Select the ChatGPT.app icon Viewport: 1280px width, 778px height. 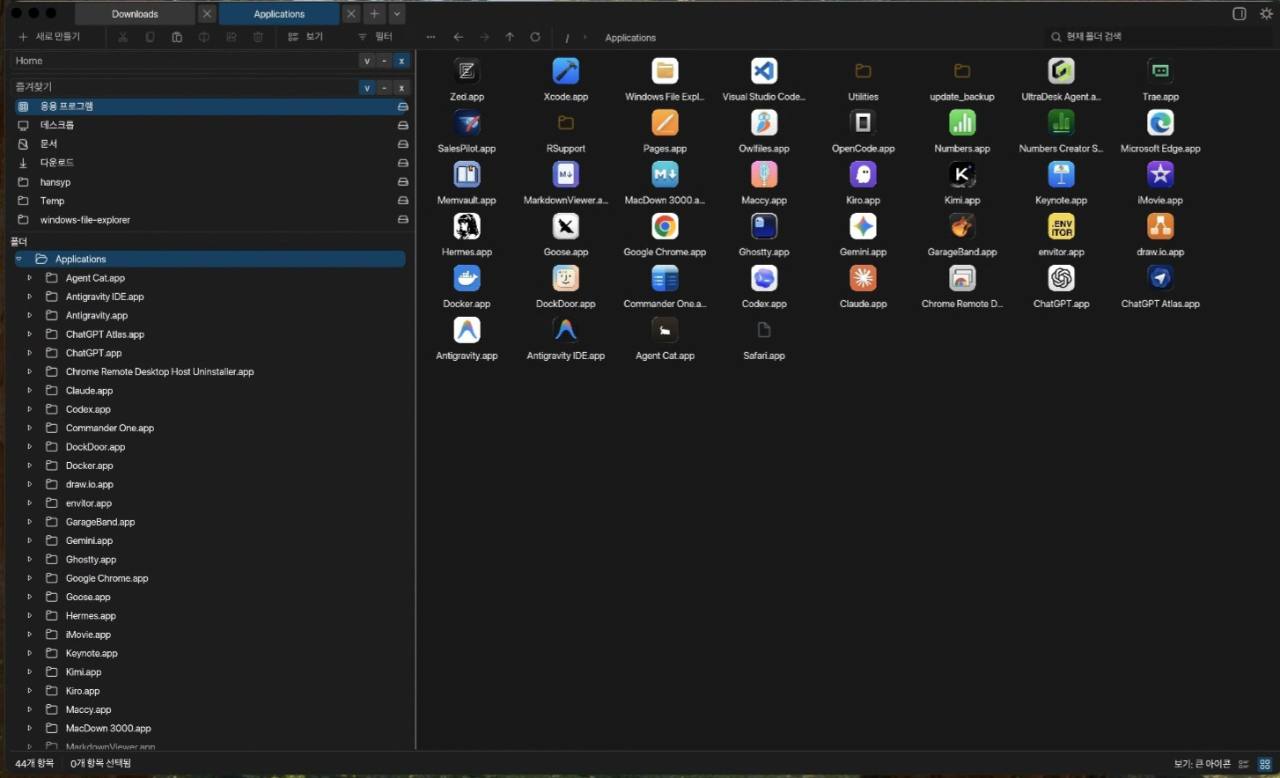pyautogui.click(x=1061, y=278)
